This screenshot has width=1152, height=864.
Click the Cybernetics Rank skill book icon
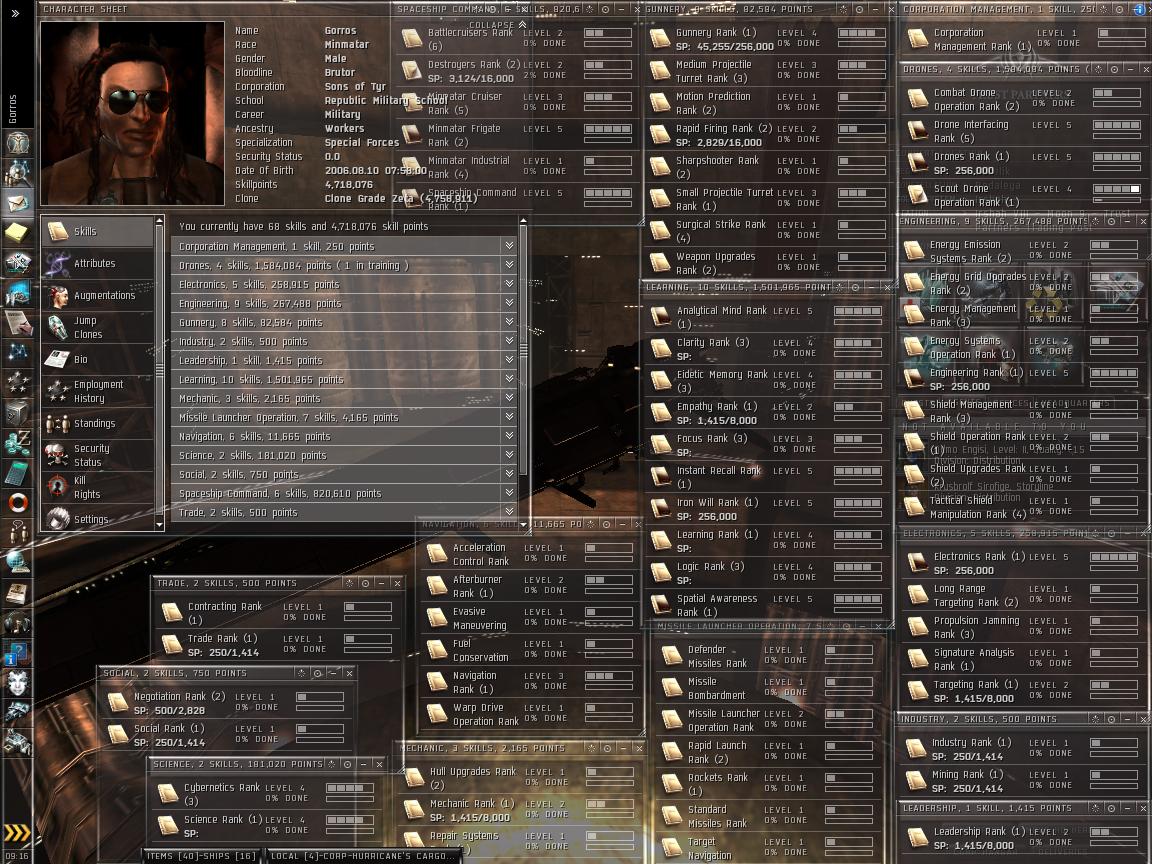click(x=168, y=793)
